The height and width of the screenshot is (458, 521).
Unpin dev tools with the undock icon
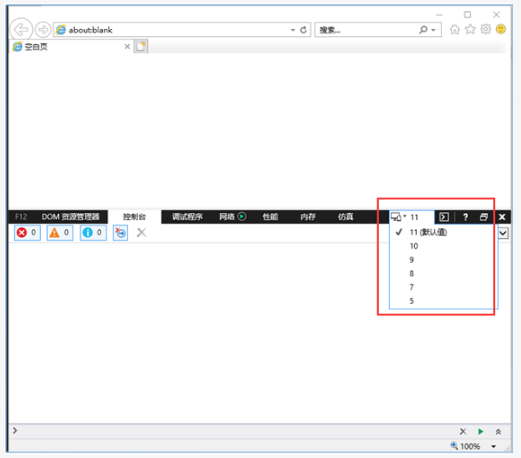point(484,217)
